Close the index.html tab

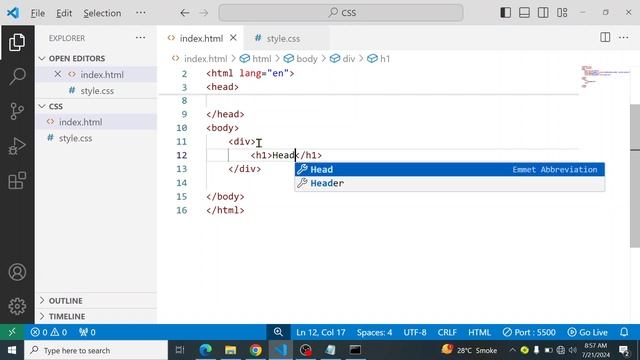point(233,38)
